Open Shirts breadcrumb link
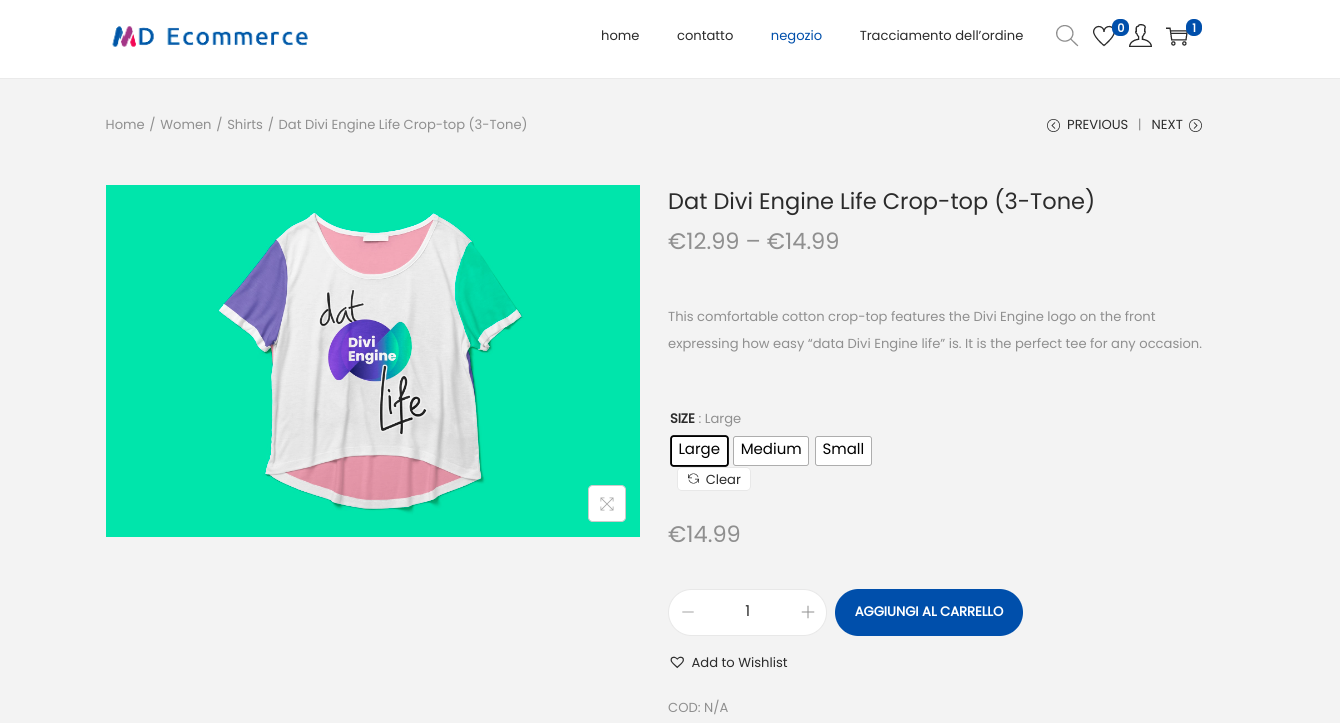 [245, 125]
